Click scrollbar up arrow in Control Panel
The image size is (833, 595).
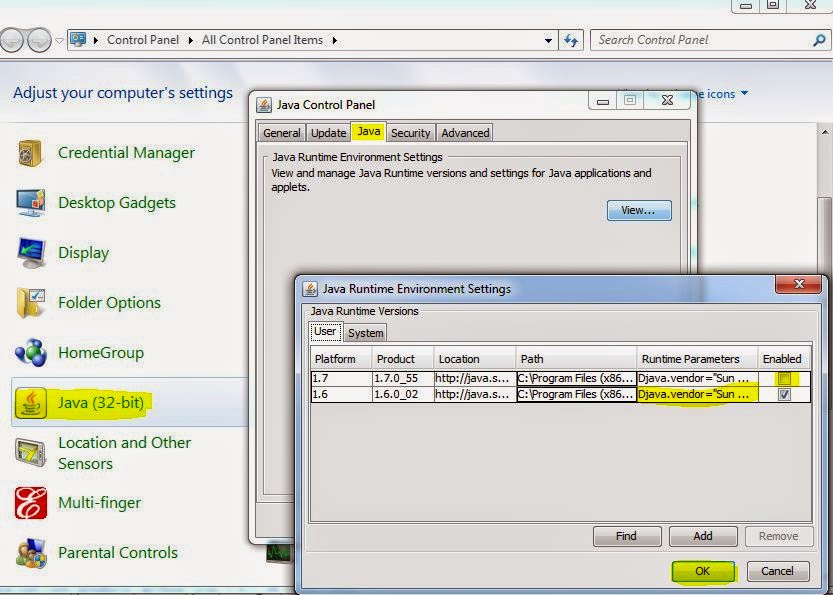click(x=824, y=131)
